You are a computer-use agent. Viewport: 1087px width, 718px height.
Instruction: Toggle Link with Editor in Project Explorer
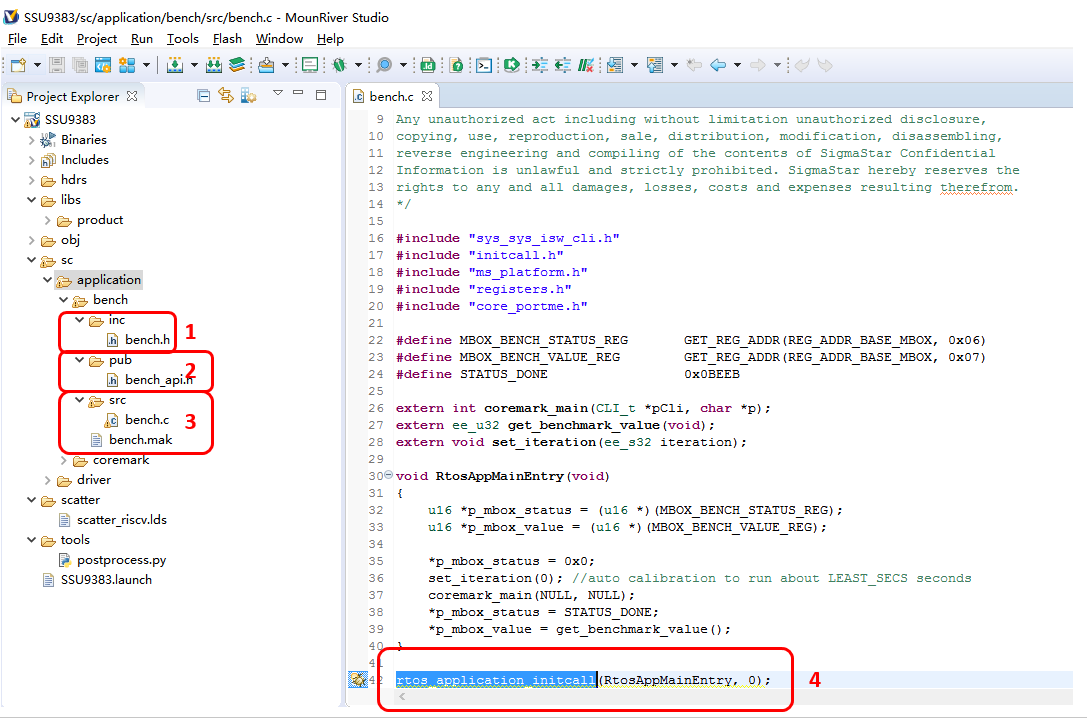(226, 96)
